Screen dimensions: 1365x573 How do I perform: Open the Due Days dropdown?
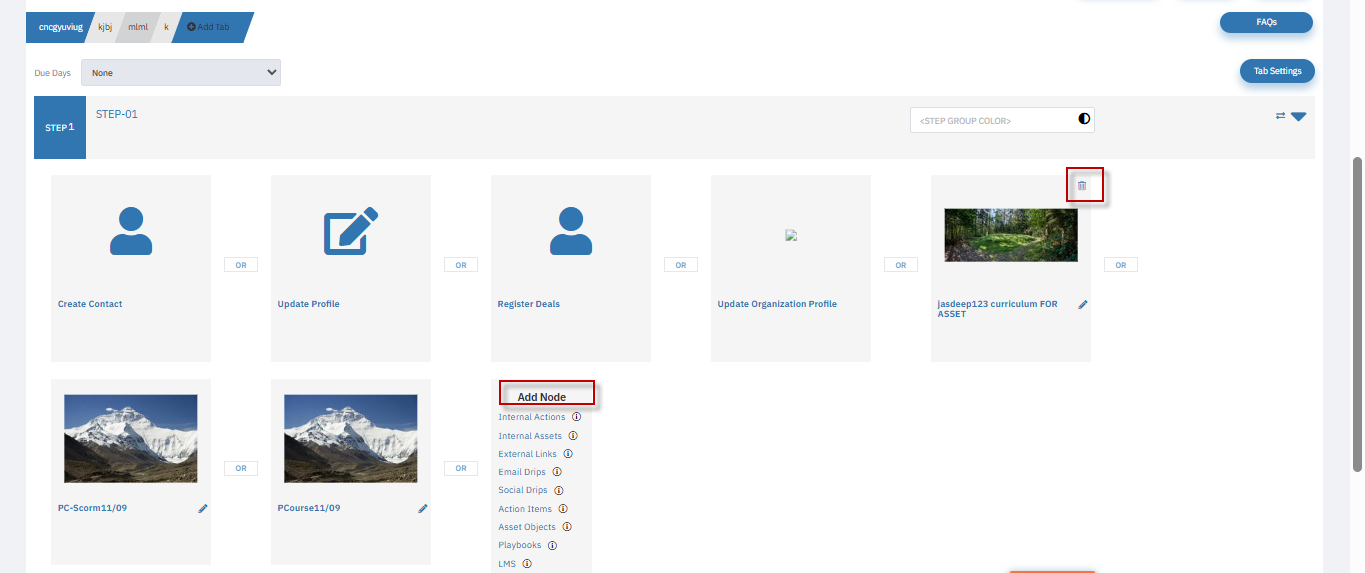[180, 73]
